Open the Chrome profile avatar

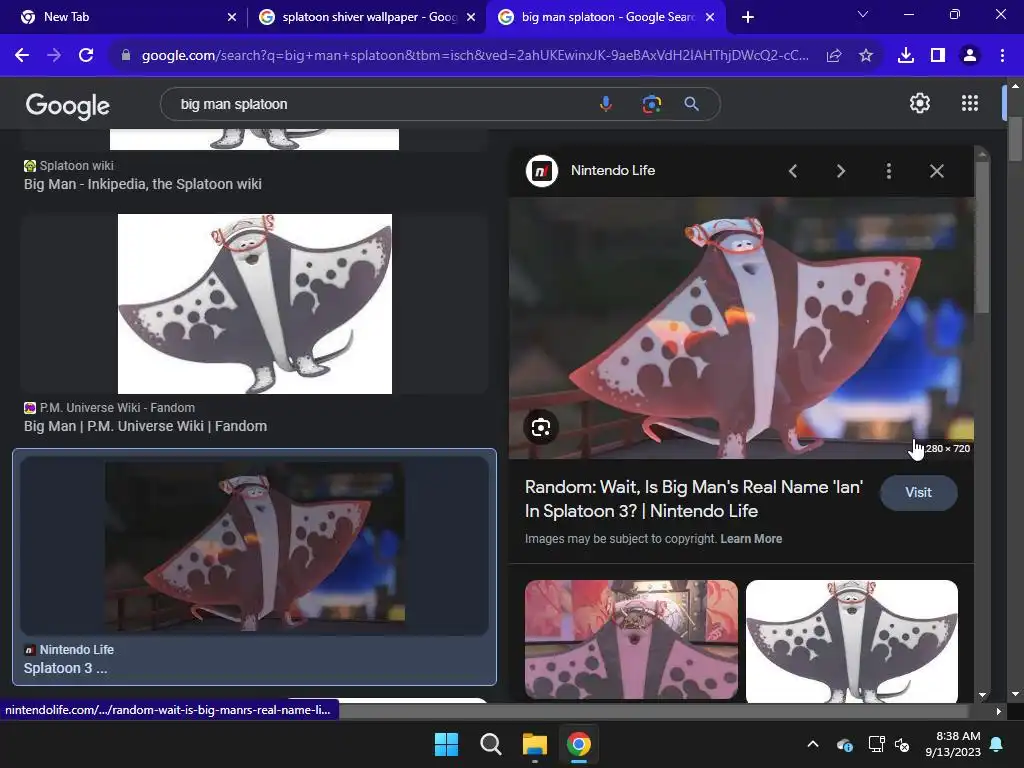[x=970, y=56]
